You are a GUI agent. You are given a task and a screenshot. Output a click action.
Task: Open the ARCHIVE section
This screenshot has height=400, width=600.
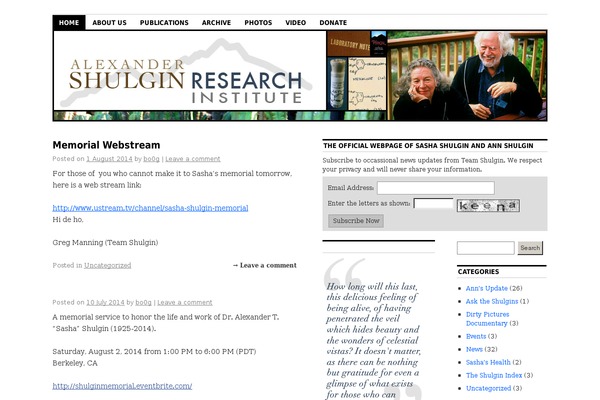tap(216, 23)
